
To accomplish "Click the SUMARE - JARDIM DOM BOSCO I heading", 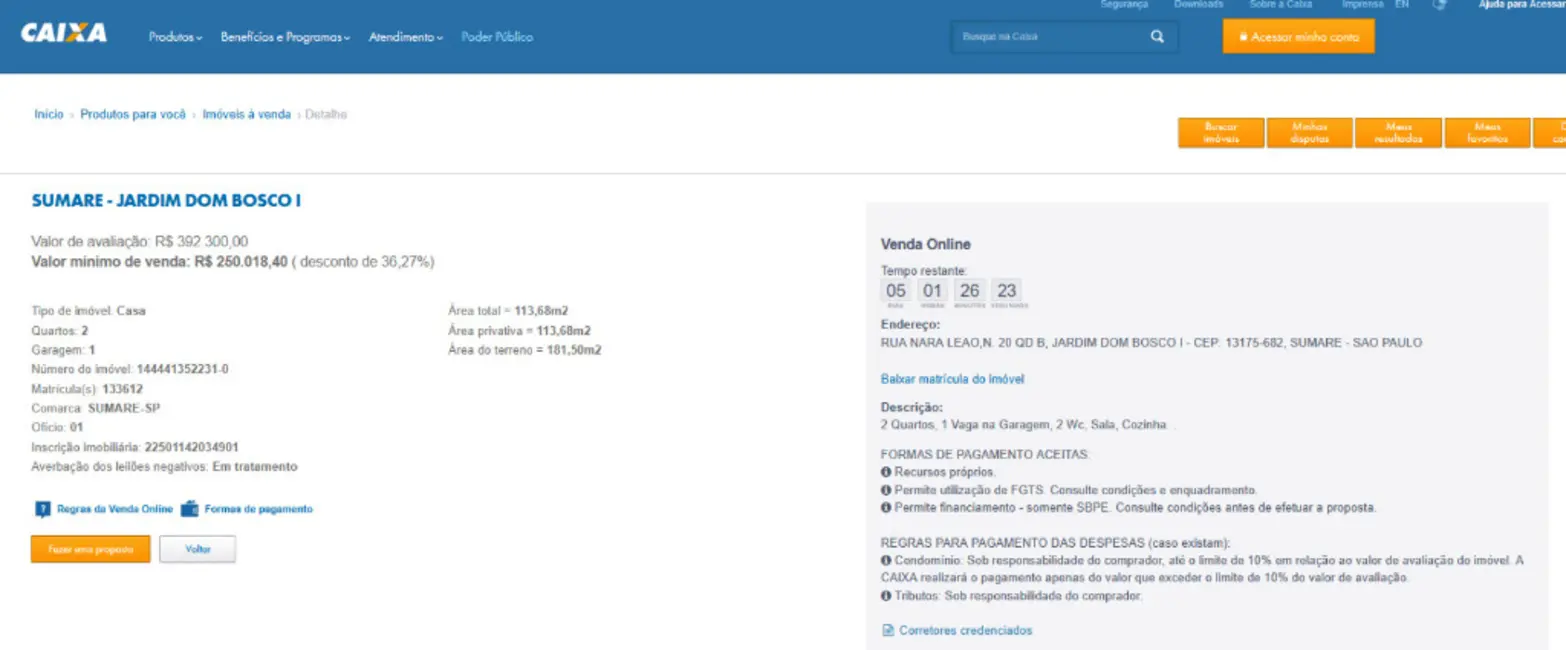I will tap(167, 201).
